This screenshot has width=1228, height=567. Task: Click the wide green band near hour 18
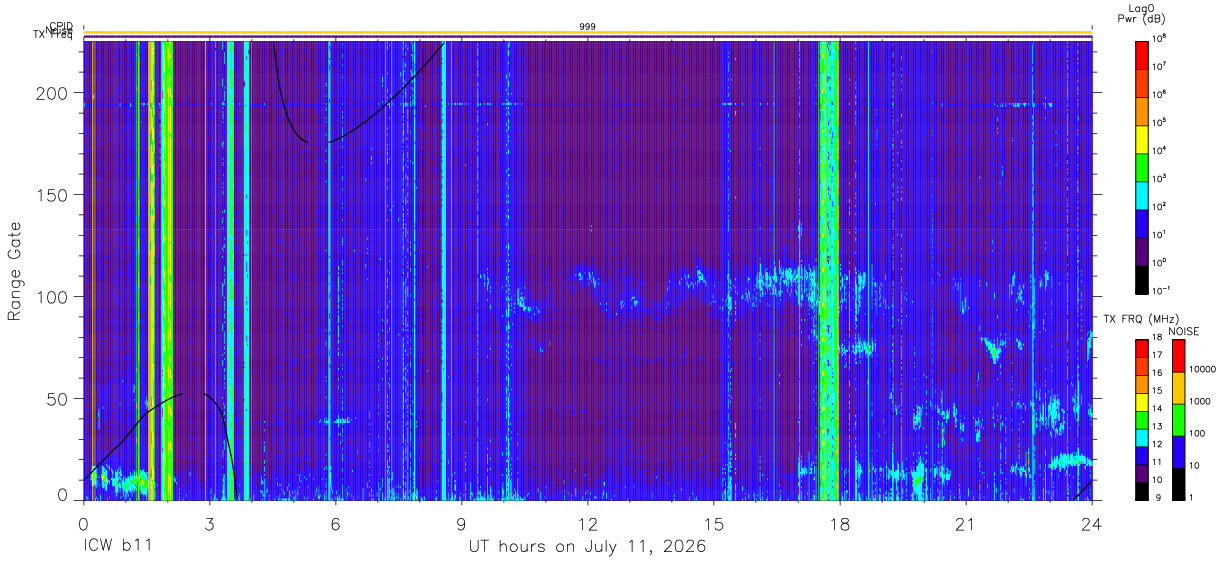[x=828, y=270]
